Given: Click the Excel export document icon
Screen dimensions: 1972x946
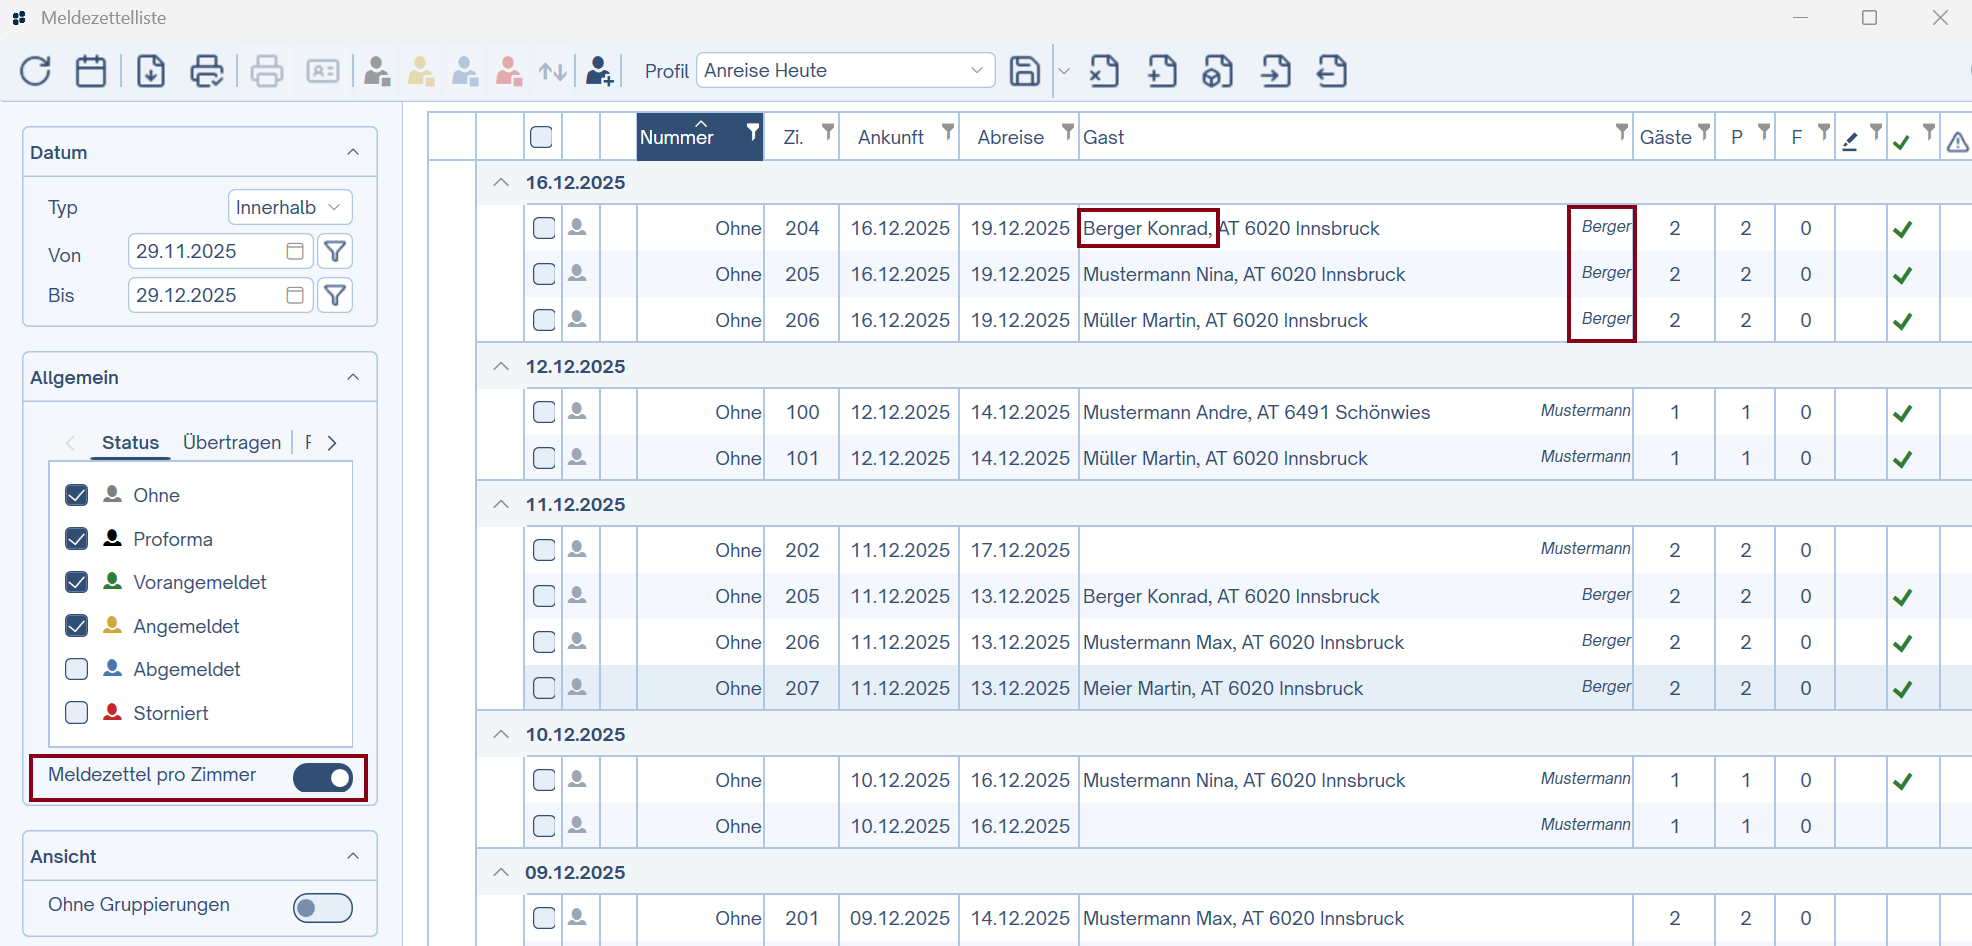Looking at the screenshot, I should tap(1104, 71).
